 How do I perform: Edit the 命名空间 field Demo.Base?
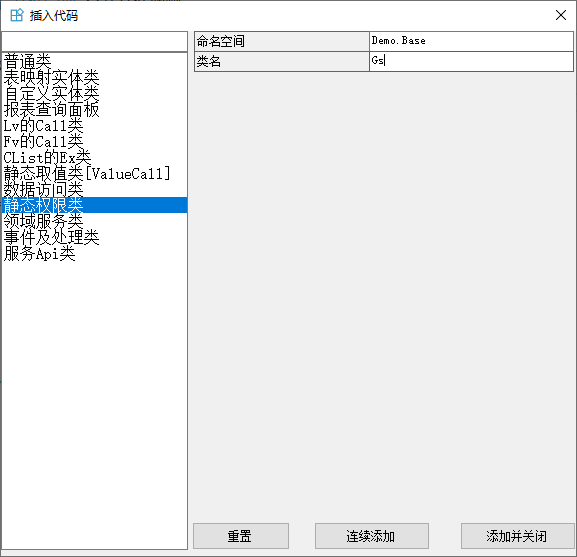[x=471, y=41]
